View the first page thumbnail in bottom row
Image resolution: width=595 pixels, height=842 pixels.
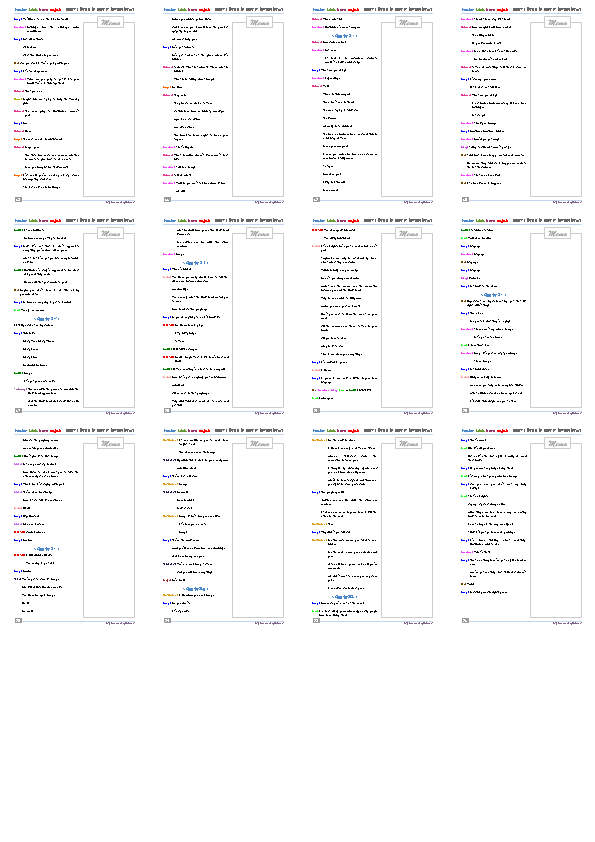tap(74, 526)
